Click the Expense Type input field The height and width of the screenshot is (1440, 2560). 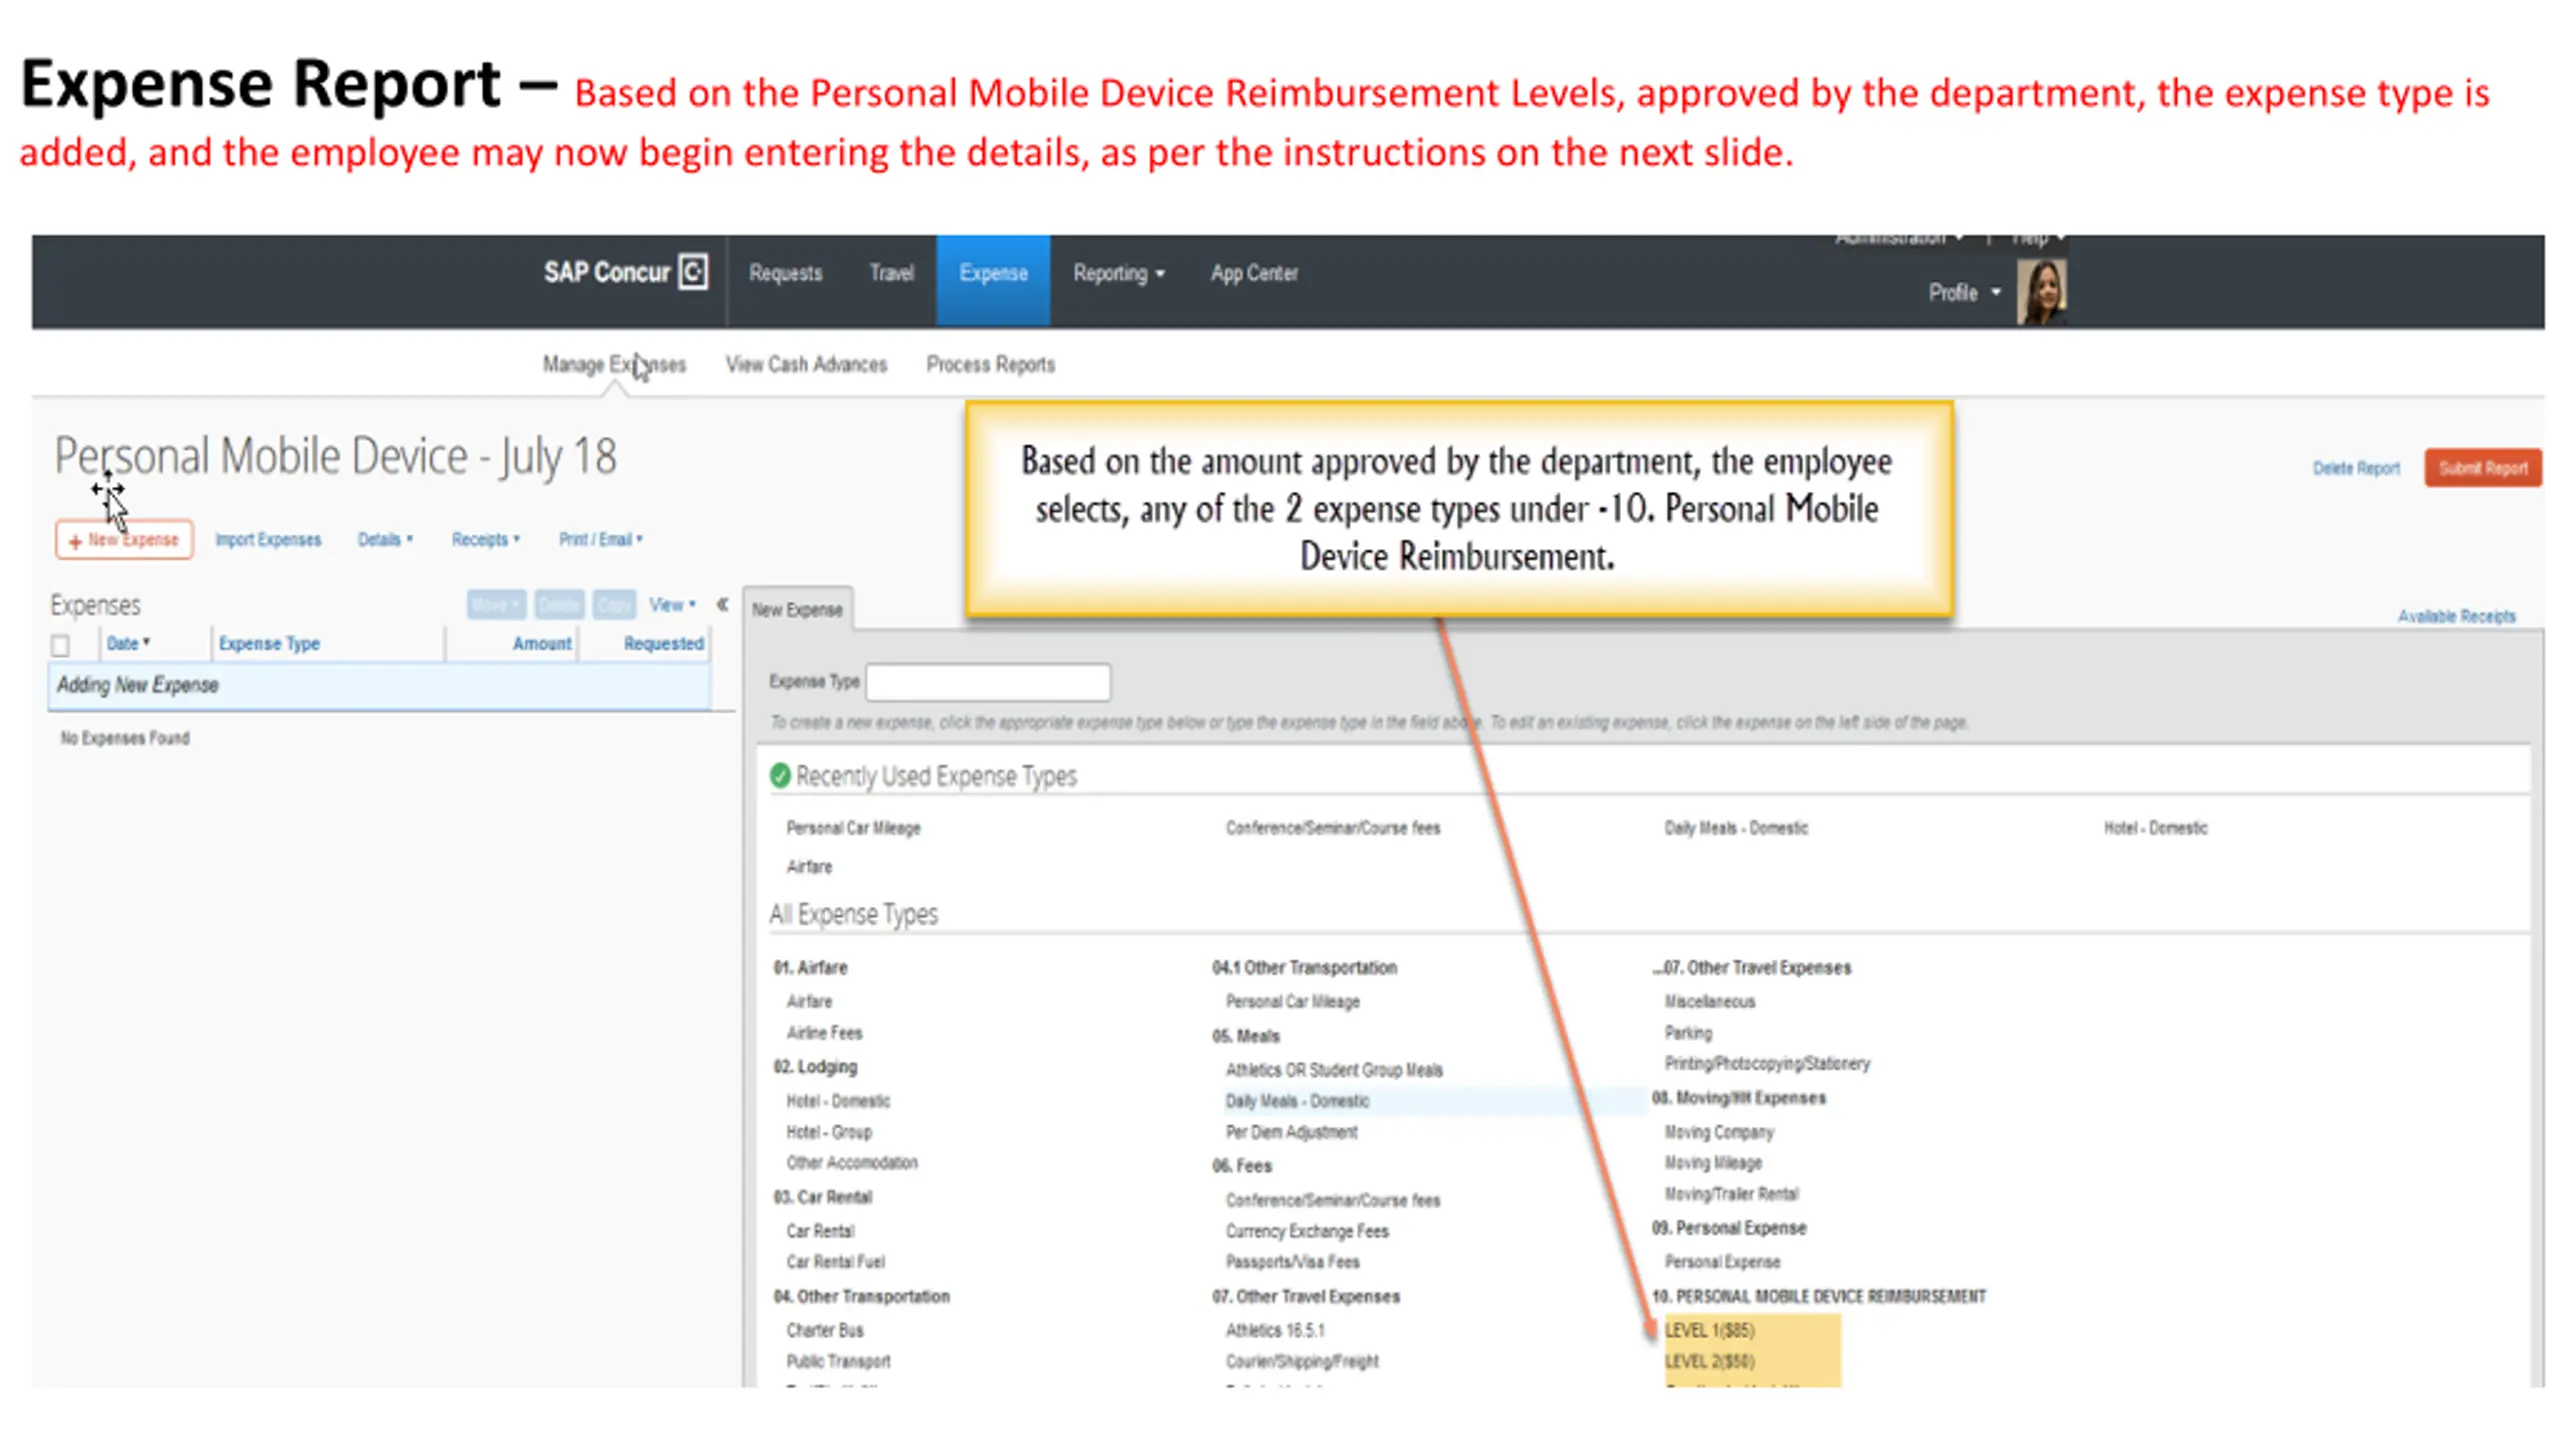pyautogui.click(x=987, y=682)
